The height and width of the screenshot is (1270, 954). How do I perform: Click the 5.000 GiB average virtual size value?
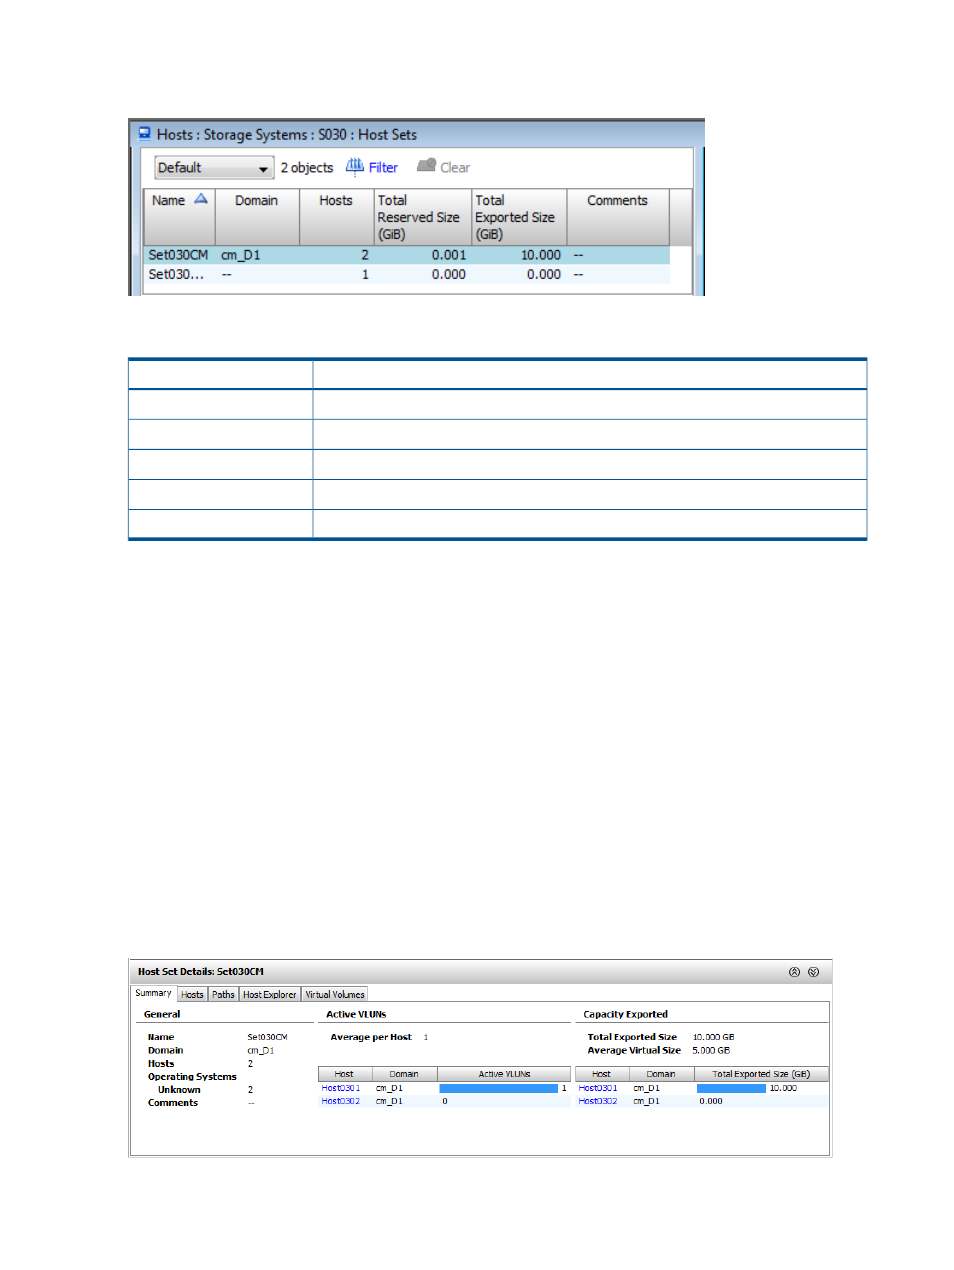tap(711, 1050)
